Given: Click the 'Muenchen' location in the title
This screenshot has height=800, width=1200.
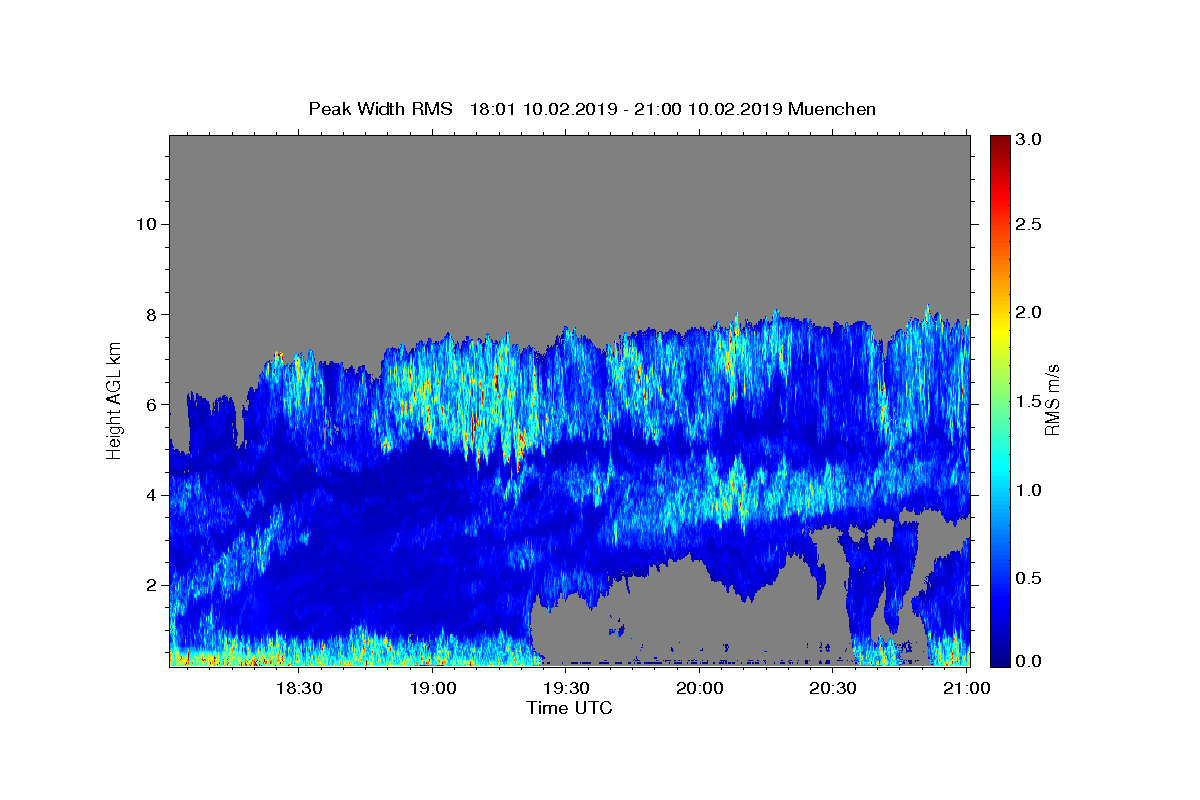Looking at the screenshot, I should 832,109.
